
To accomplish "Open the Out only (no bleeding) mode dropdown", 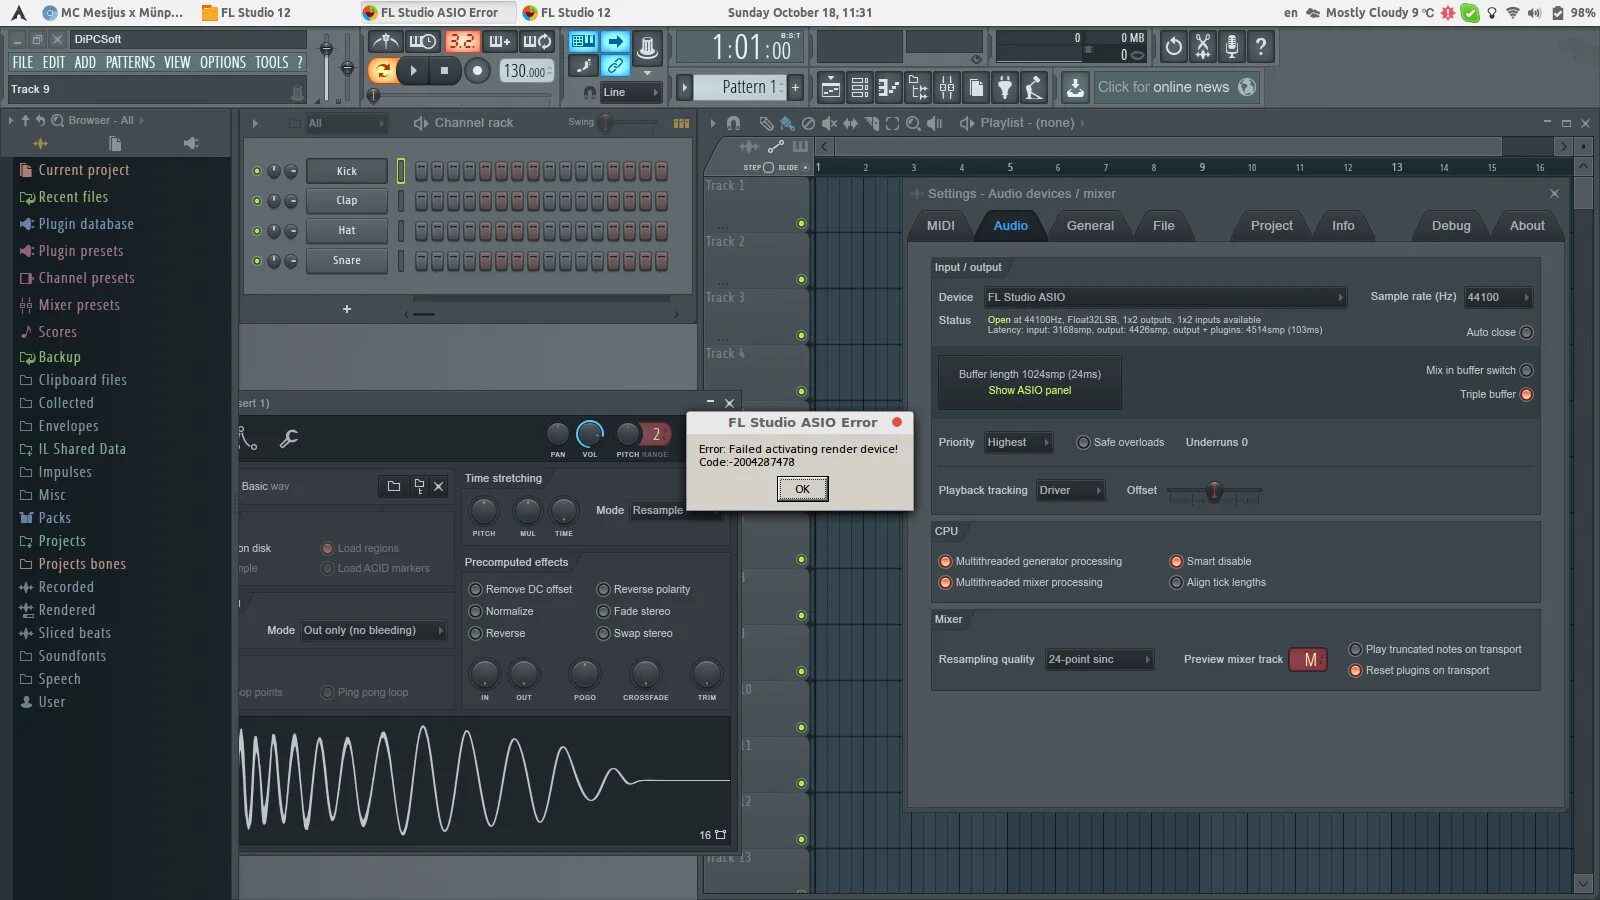I will pos(374,630).
